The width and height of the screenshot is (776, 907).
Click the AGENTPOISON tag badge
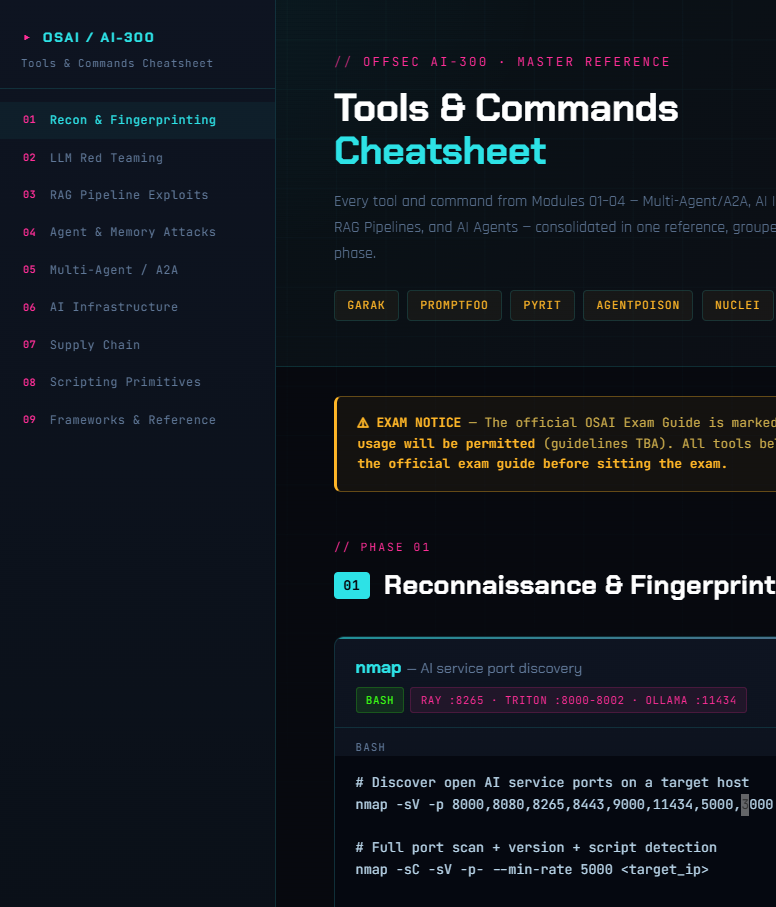point(638,305)
